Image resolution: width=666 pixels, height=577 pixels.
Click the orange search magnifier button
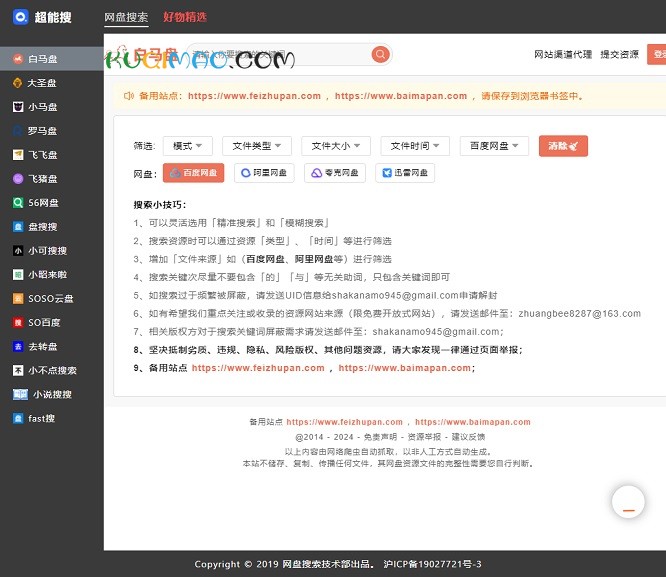tap(380, 54)
